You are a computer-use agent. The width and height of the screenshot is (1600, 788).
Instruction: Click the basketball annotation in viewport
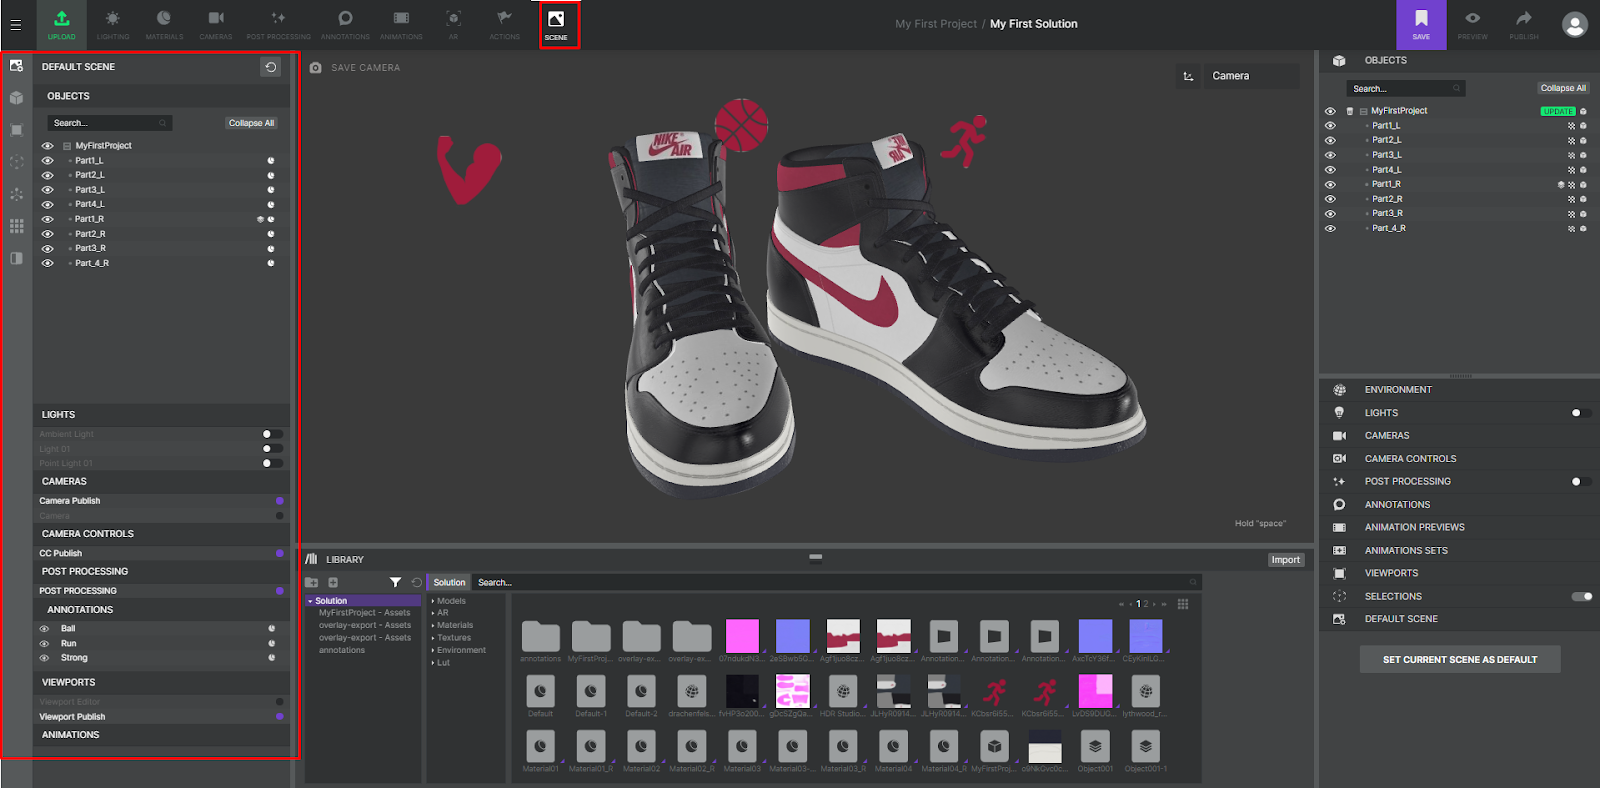(741, 125)
